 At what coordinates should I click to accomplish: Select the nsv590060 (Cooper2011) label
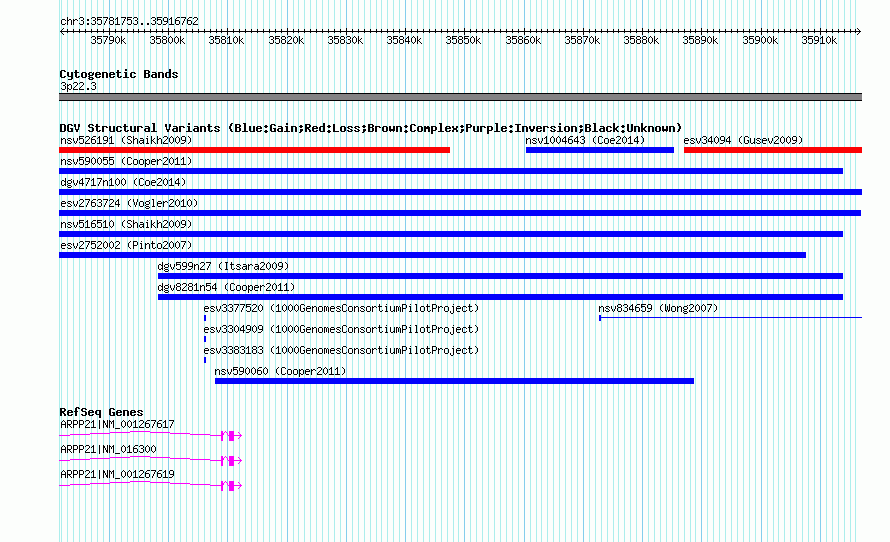tap(280, 371)
